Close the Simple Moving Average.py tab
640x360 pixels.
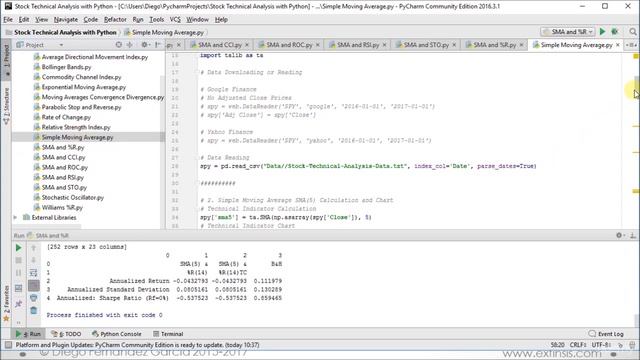pos(618,45)
